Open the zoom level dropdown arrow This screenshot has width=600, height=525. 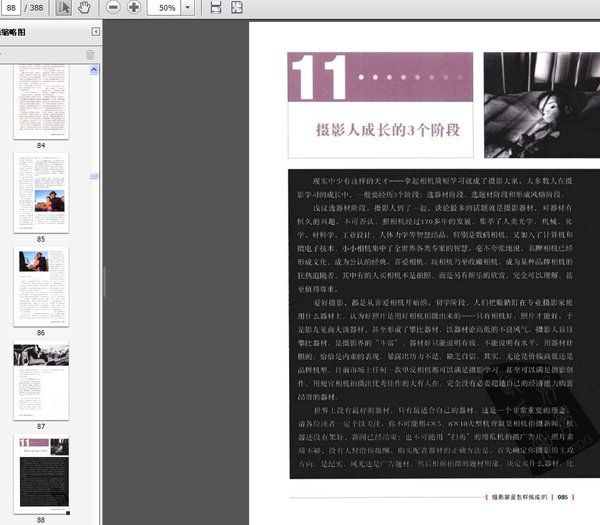[x=188, y=8]
